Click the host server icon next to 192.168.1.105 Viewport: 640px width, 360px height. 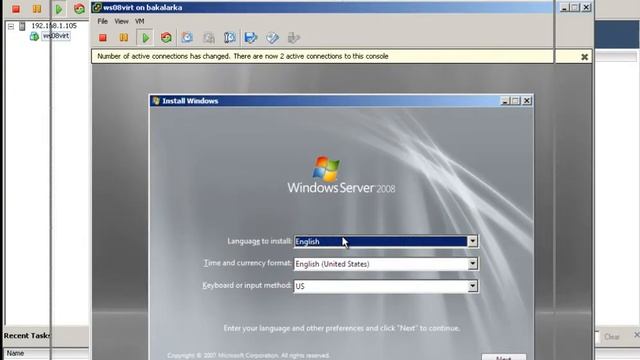click(22, 26)
